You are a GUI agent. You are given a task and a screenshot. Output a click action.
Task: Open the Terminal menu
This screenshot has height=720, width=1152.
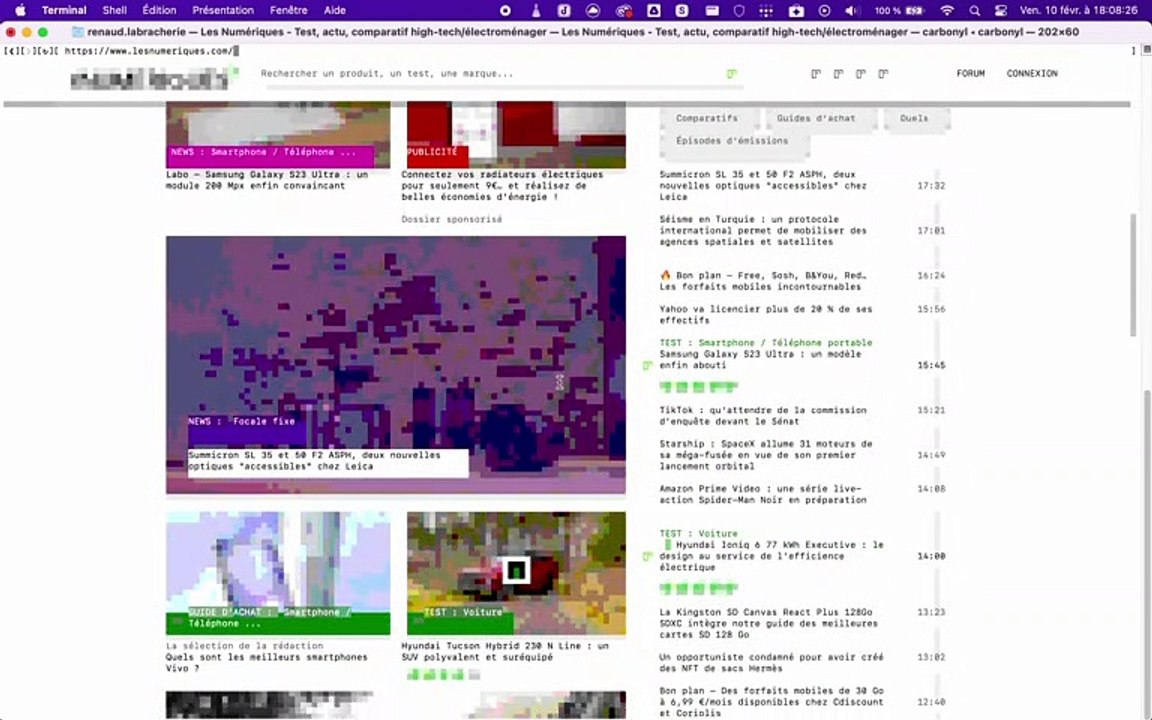click(x=64, y=10)
